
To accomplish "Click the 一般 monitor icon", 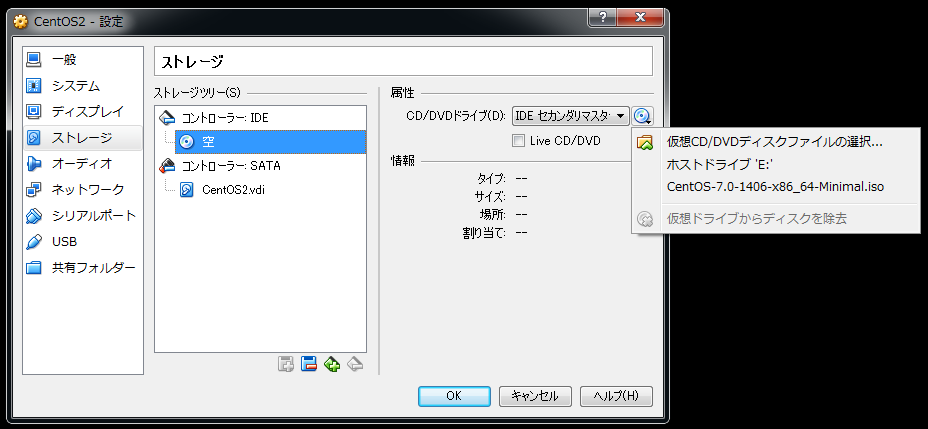I will [34, 60].
